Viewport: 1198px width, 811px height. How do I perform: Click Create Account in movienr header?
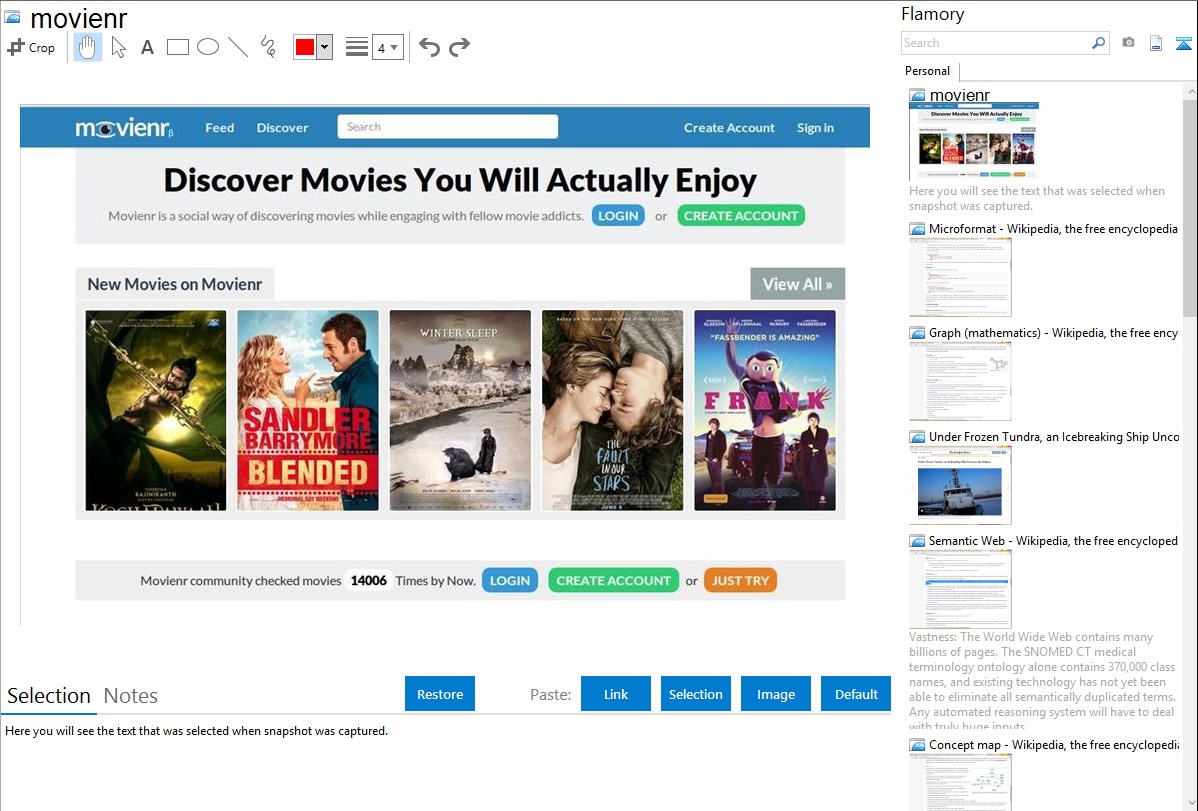pyautogui.click(x=729, y=128)
